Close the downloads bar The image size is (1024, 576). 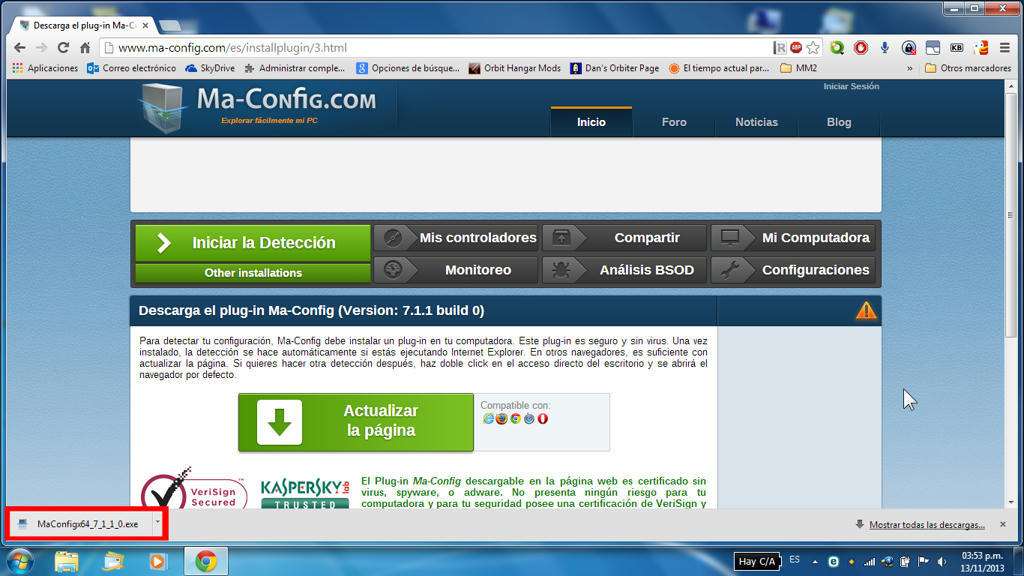[x=1003, y=524]
